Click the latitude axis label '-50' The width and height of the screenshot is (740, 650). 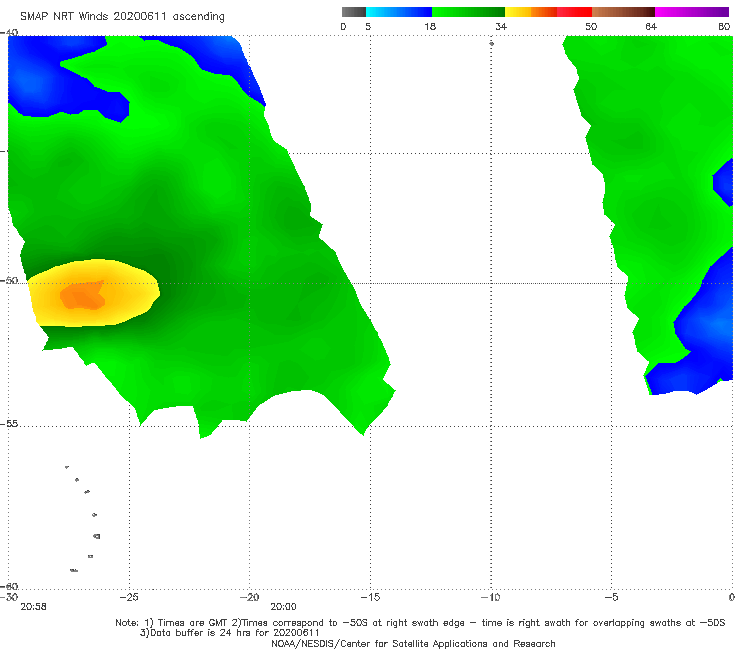(9, 280)
